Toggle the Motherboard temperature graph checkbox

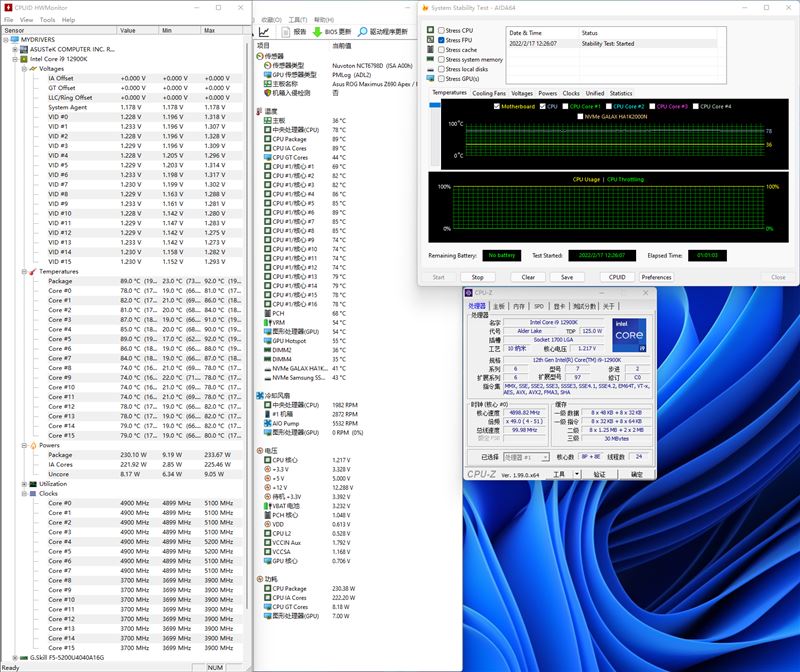(495, 106)
